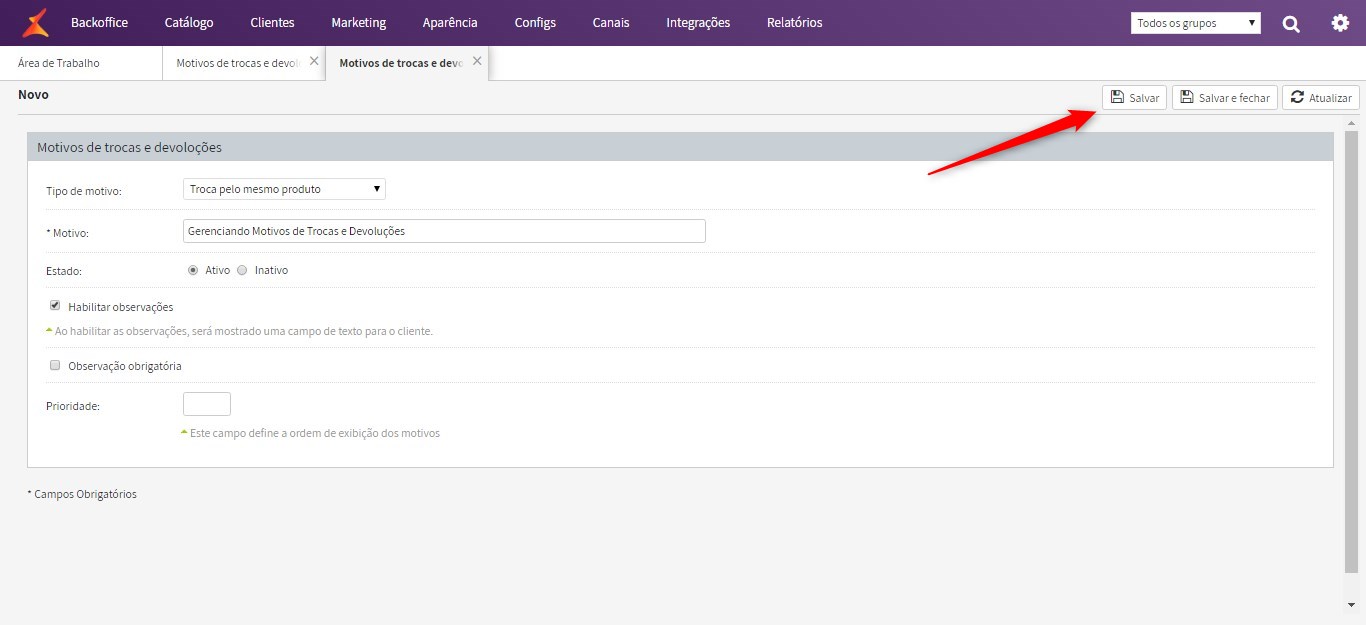This screenshot has height=625, width=1366.
Task: Click the scrollbar down arrow
Action: point(1352,605)
